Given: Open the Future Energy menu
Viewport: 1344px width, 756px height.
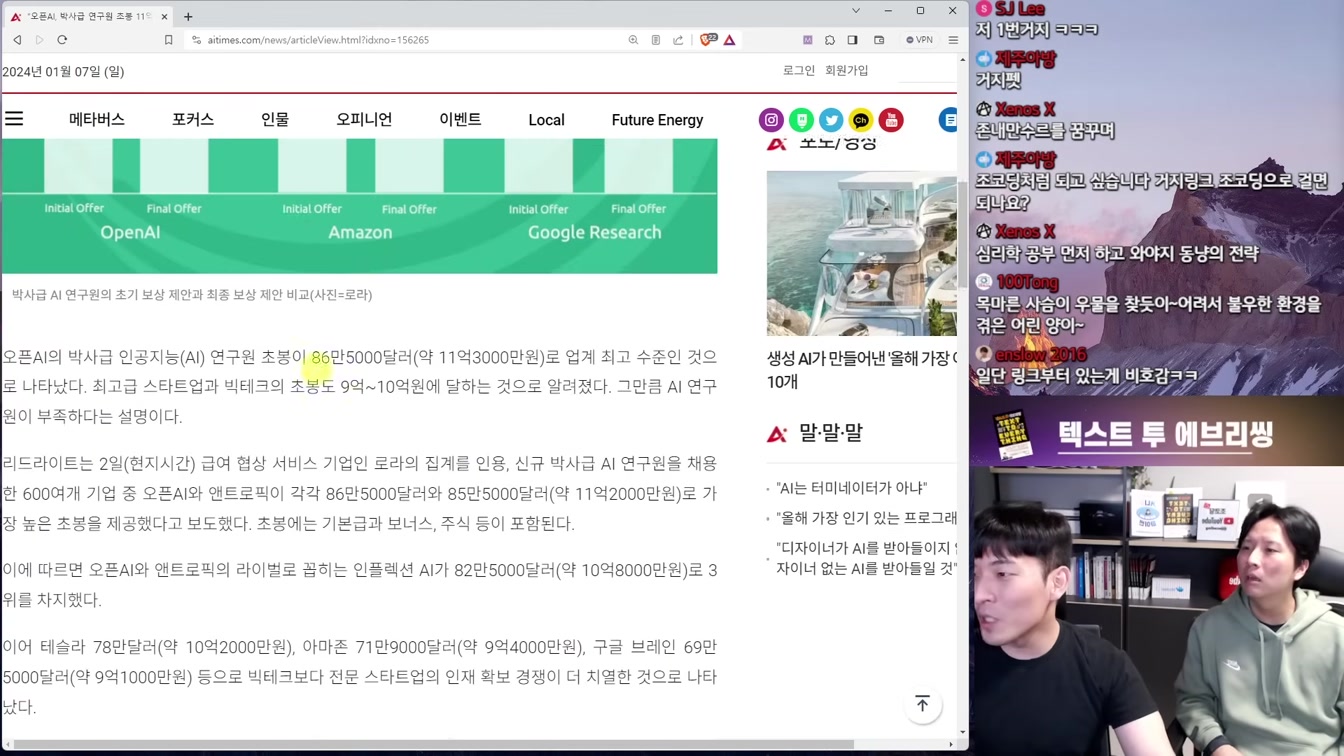Looking at the screenshot, I should 657,120.
